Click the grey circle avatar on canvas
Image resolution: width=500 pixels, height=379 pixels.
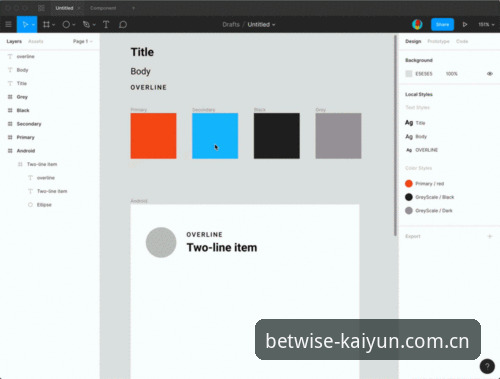coord(161,242)
